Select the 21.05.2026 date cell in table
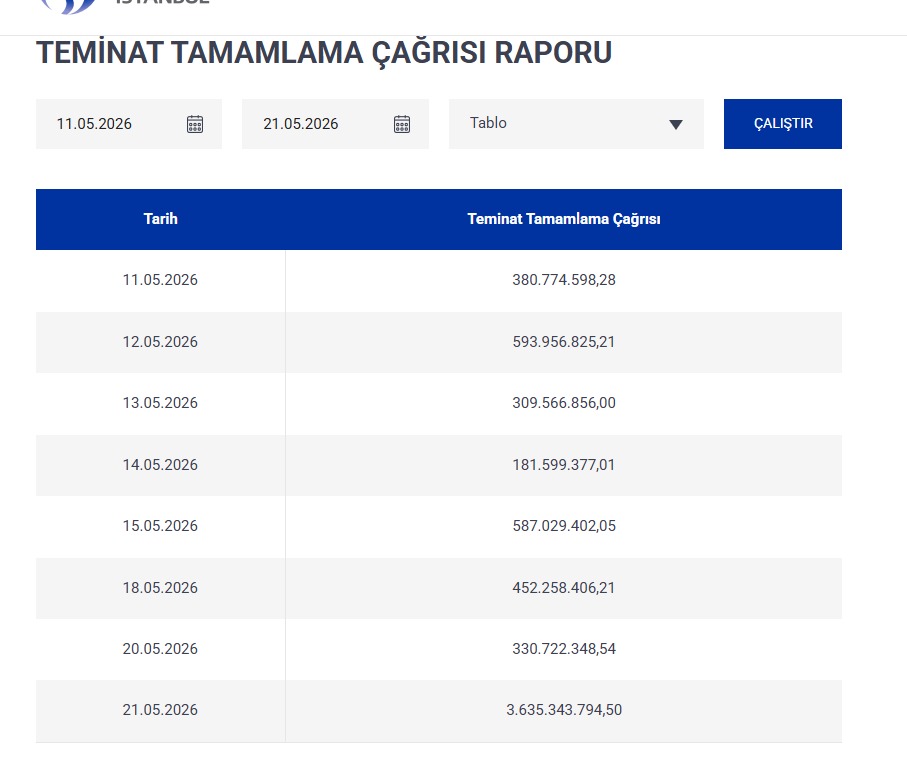907x780 pixels. tap(160, 710)
